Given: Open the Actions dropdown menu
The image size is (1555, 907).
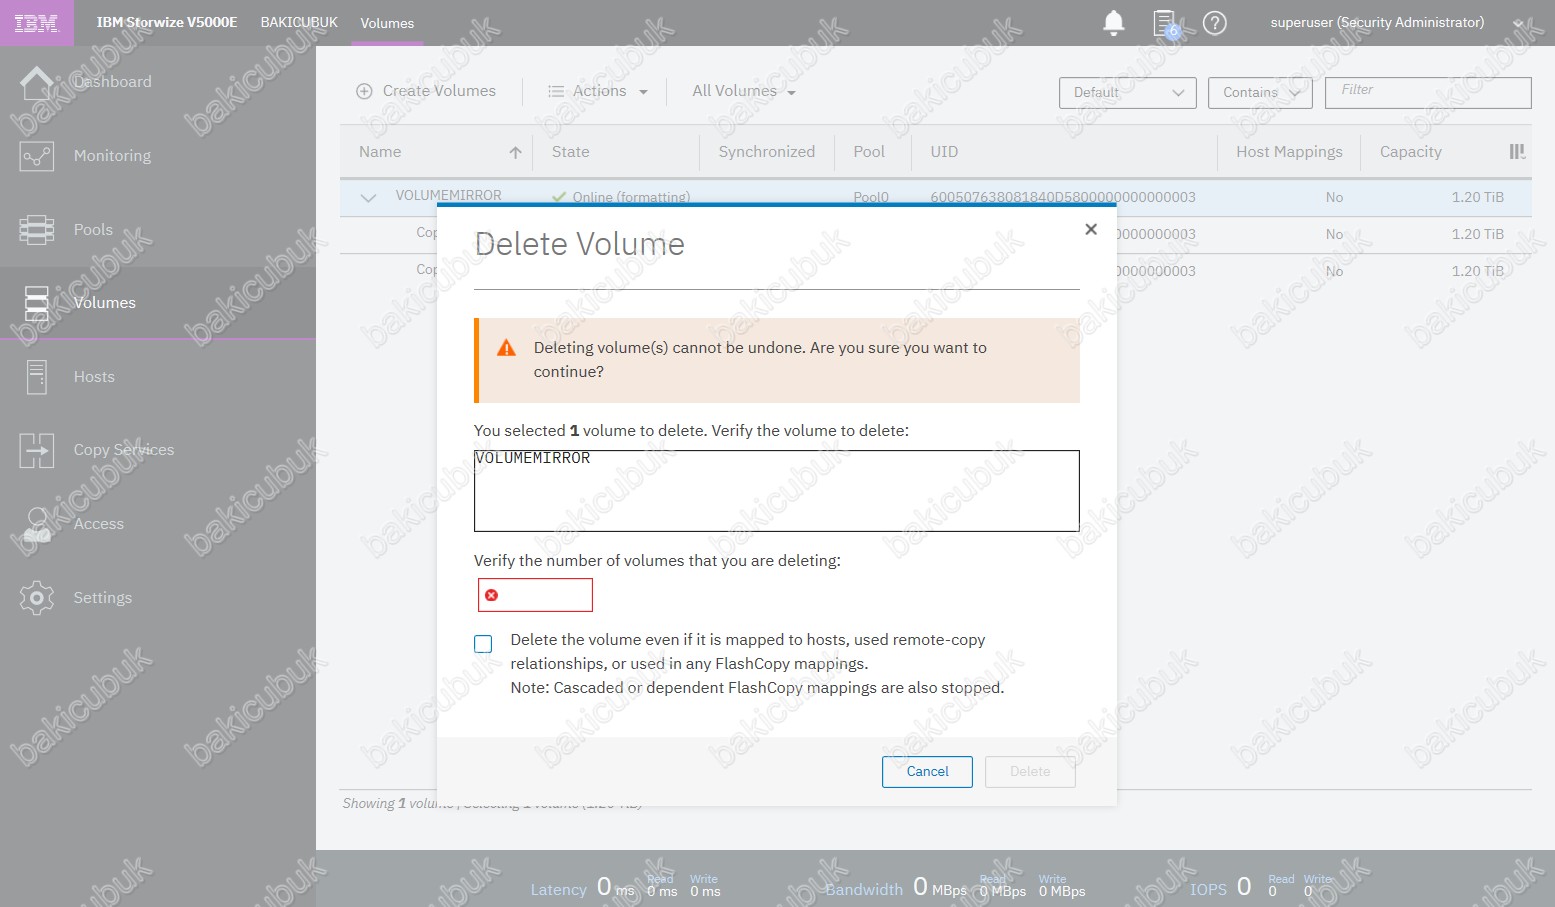Looking at the screenshot, I should pyautogui.click(x=598, y=91).
